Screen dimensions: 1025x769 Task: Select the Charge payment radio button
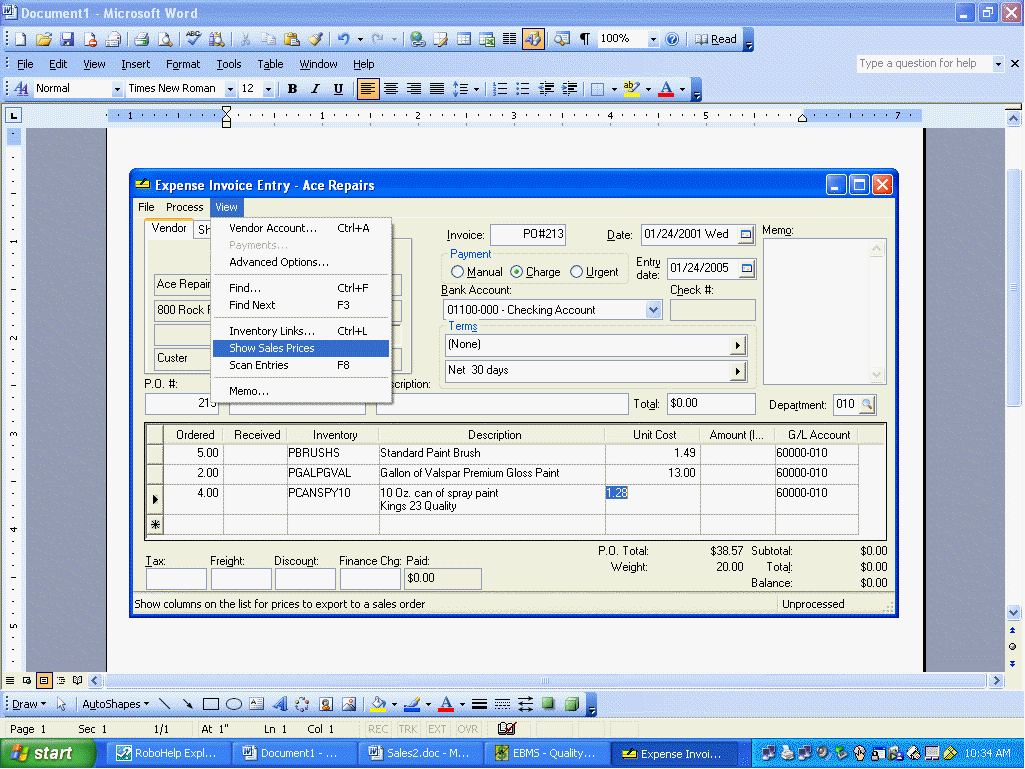[516, 272]
